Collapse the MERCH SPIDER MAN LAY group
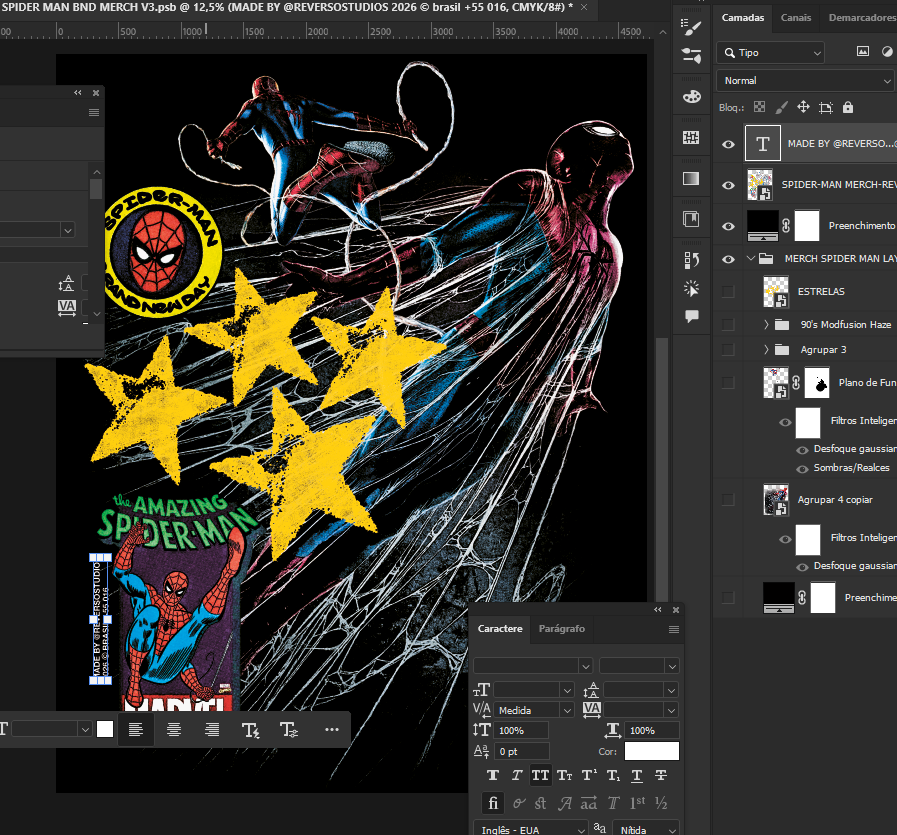This screenshot has width=897, height=835. pyautogui.click(x=751, y=259)
